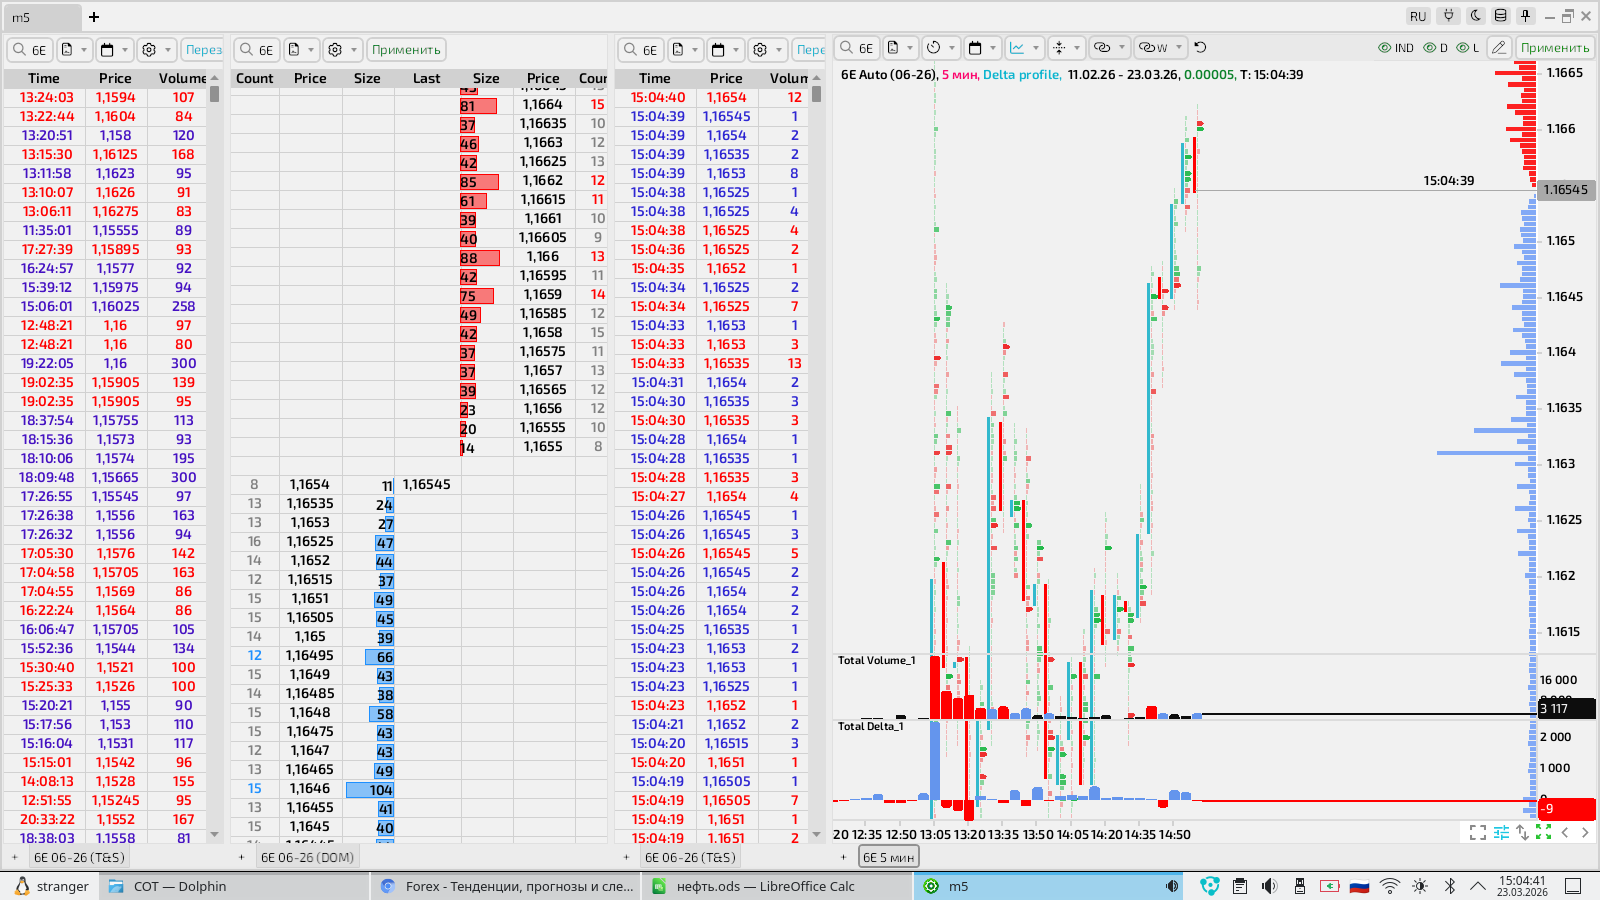
Task: Select the 6E 5 мин chart tab
Action: click(888, 857)
